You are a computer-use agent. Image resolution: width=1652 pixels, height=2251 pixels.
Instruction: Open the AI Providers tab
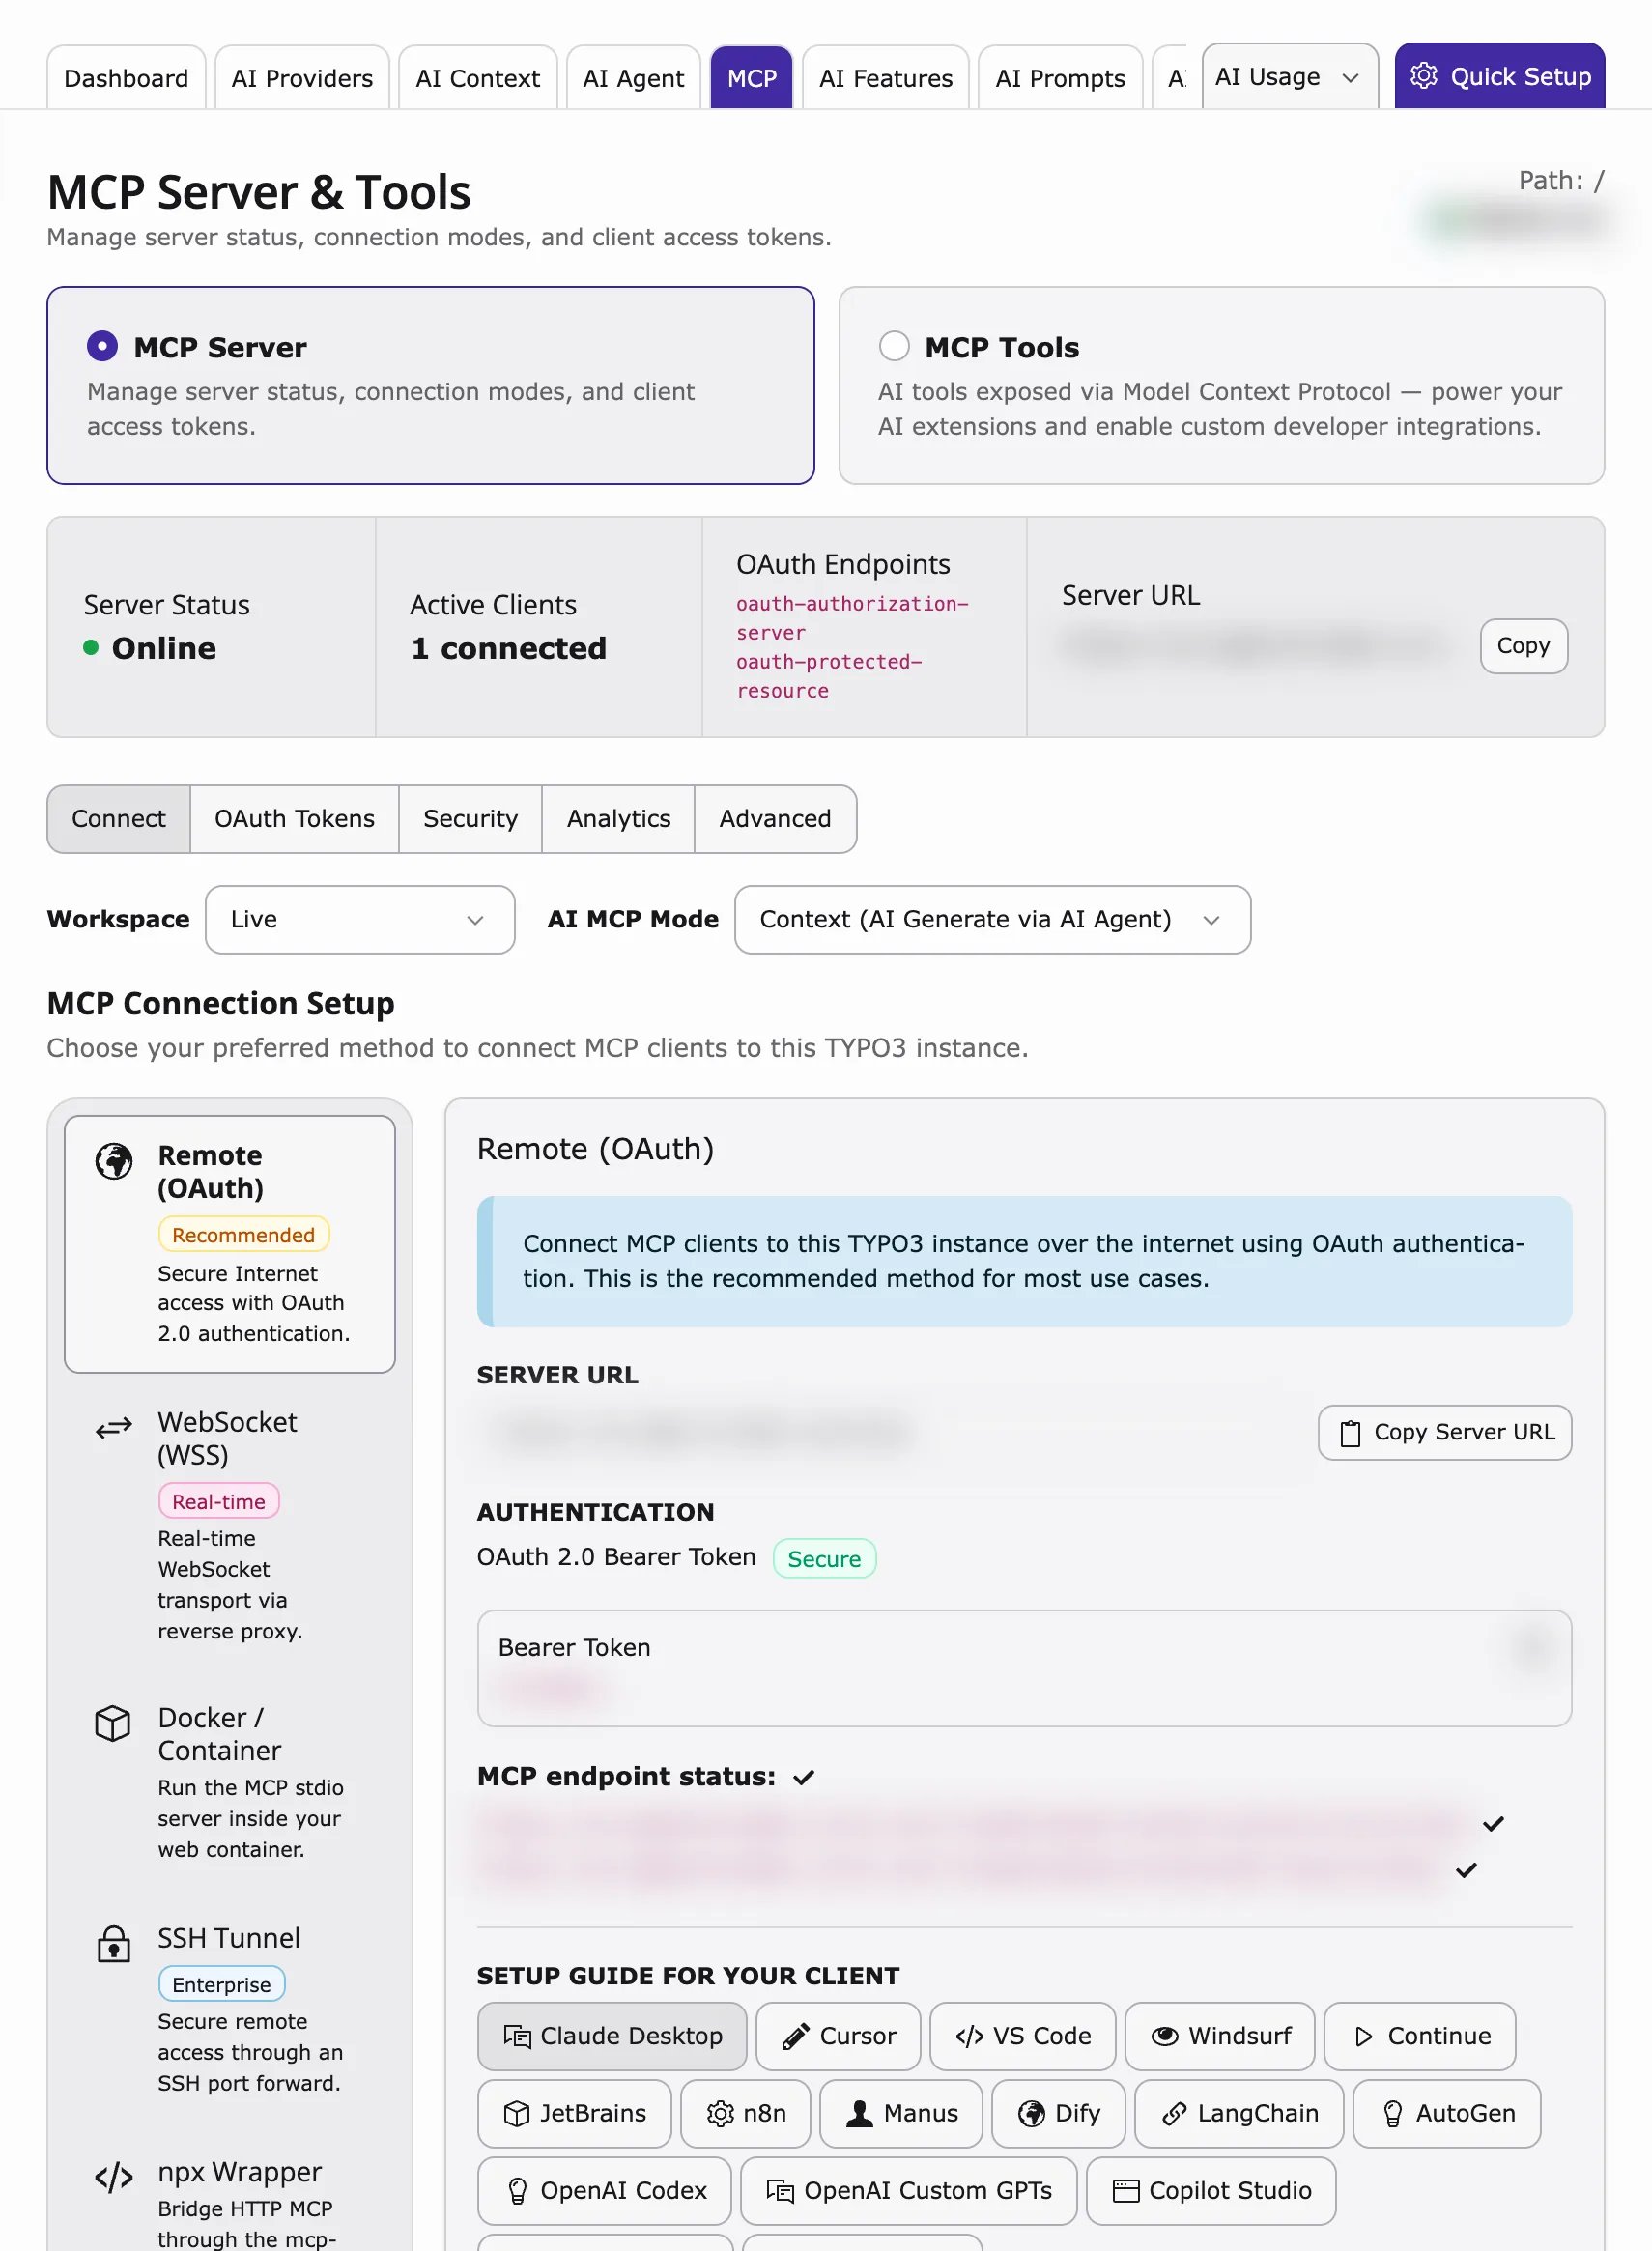[302, 78]
